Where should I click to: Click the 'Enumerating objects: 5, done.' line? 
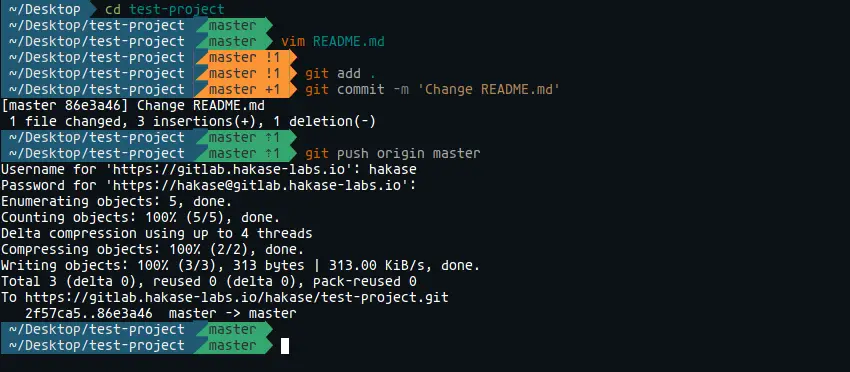click(117, 201)
